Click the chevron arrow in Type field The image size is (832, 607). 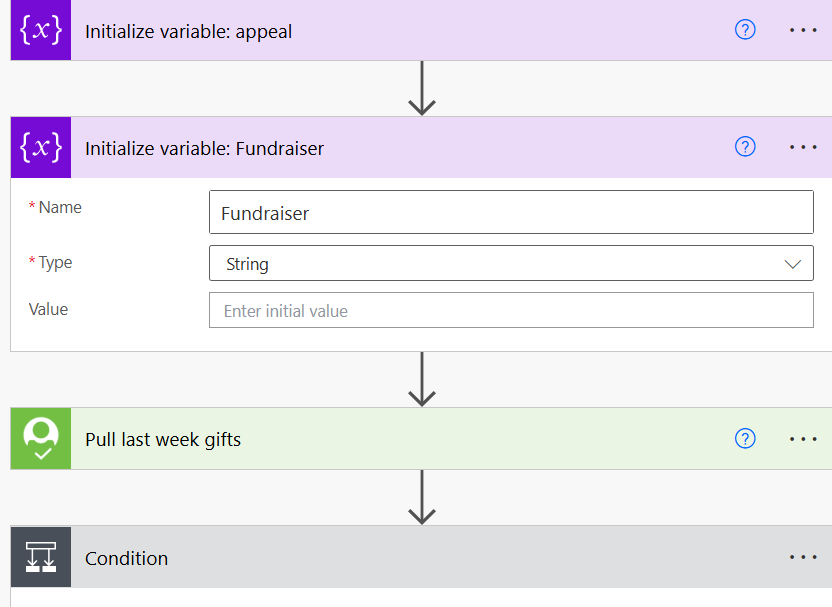pyautogui.click(x=792, y=264)
